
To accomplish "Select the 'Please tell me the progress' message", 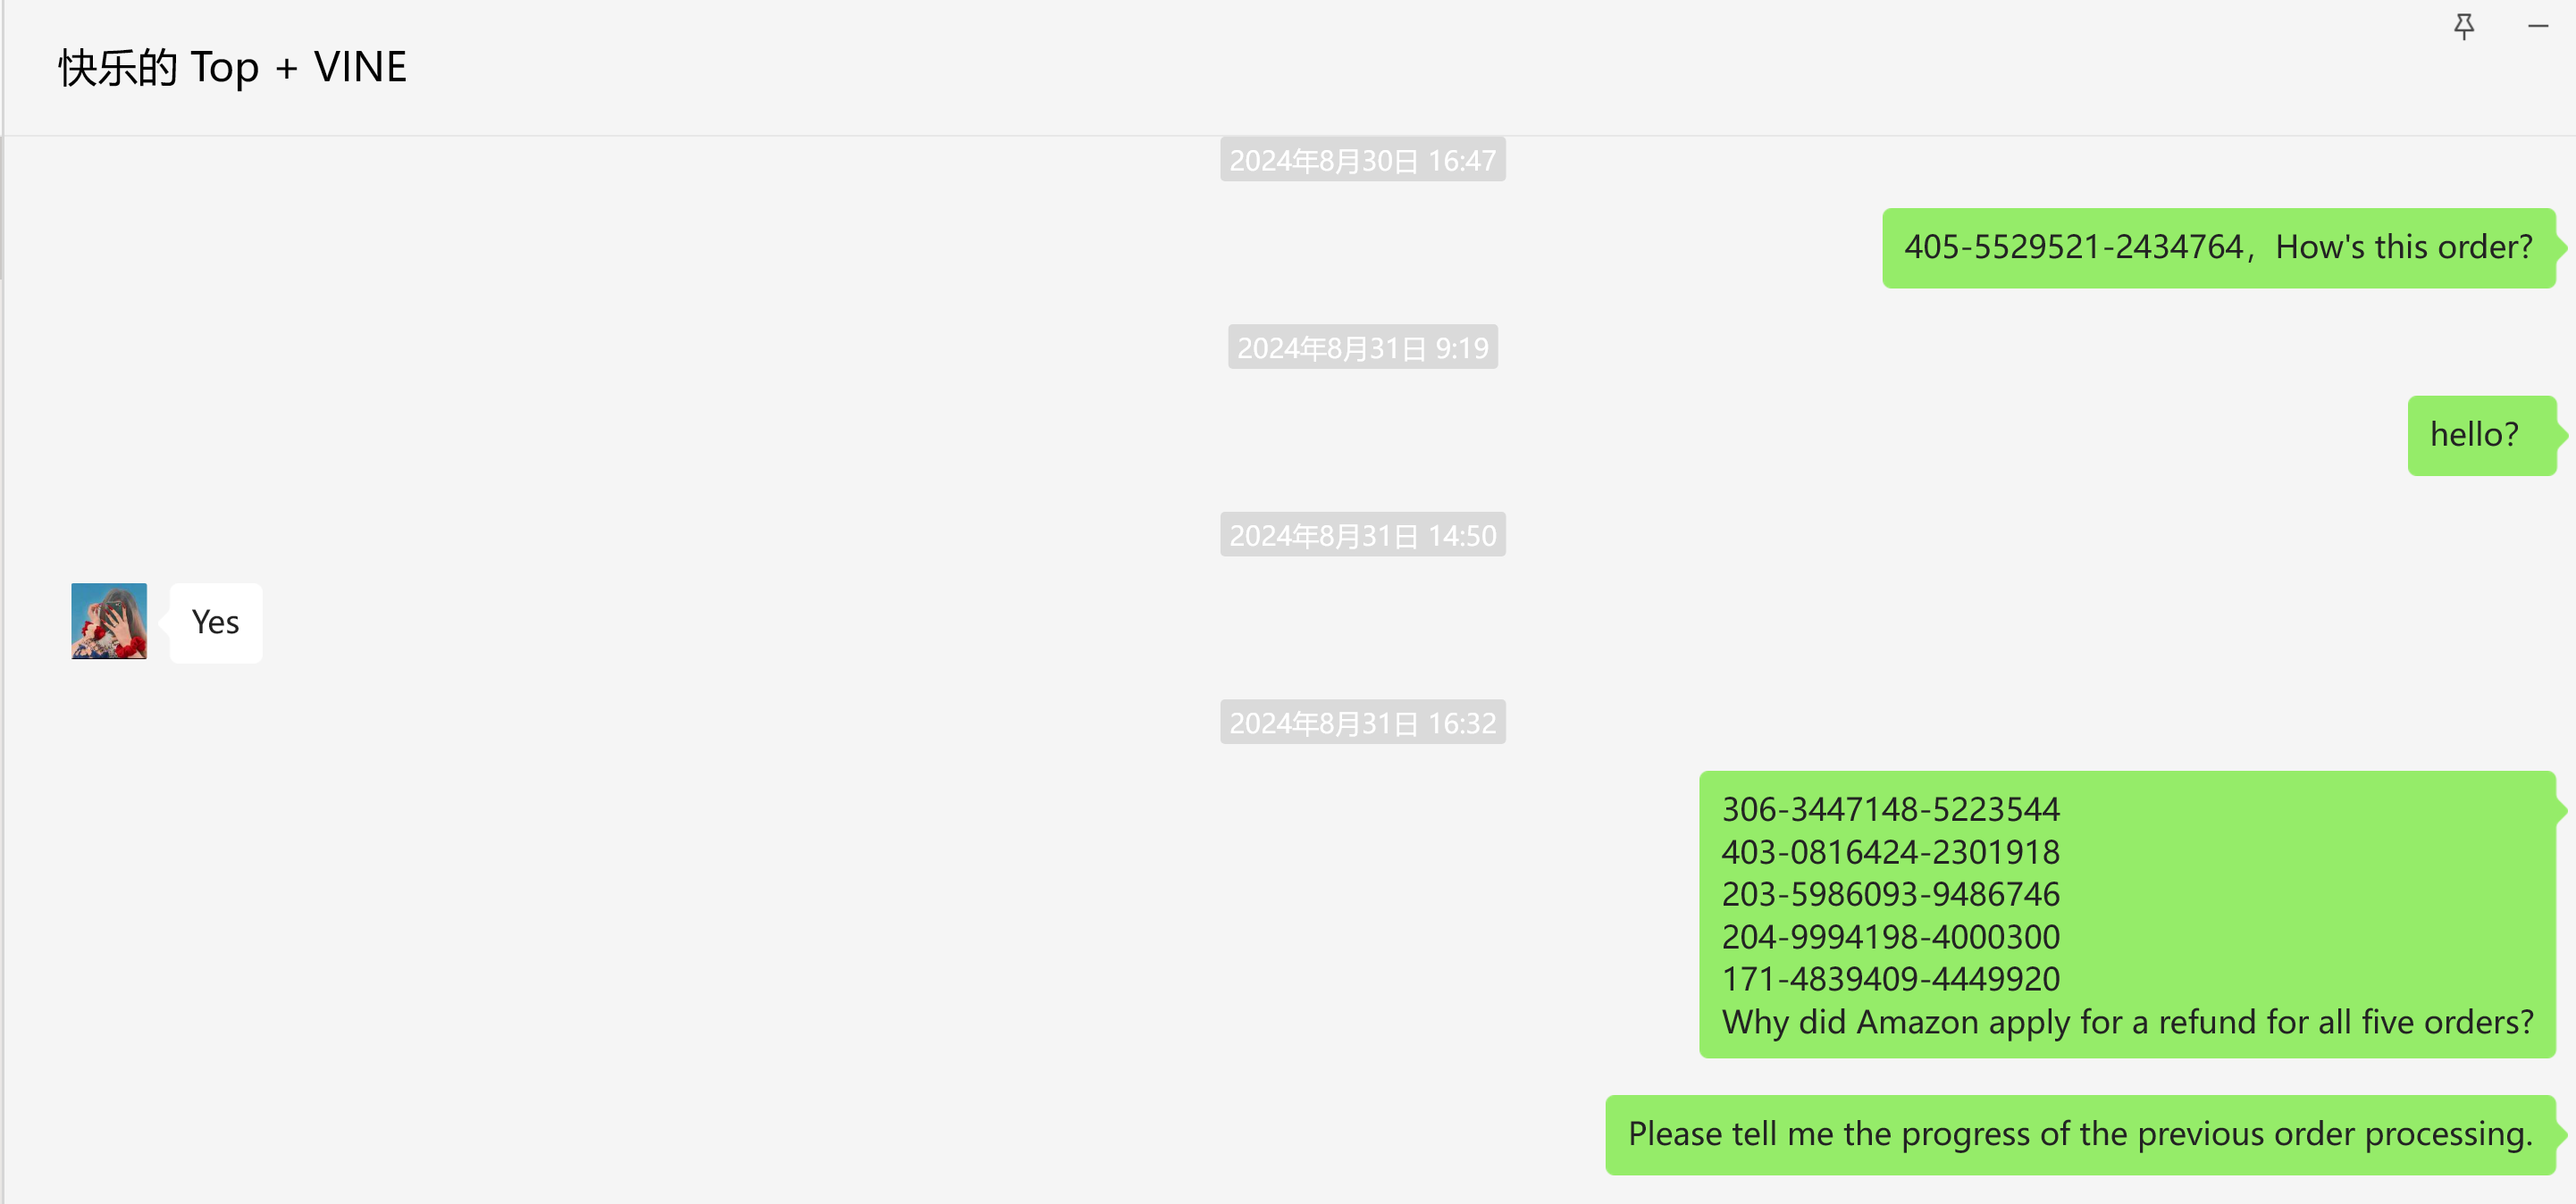I will 2081,1135.
